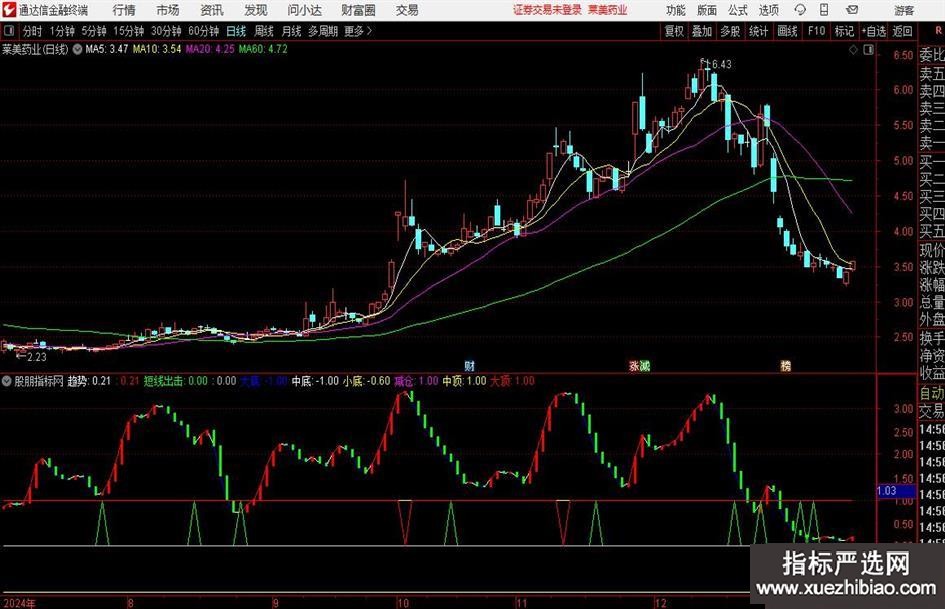The width and height of the screenshot is (945, 609).
Task: Open the 资讯 menu
Action: pos(212,10)
